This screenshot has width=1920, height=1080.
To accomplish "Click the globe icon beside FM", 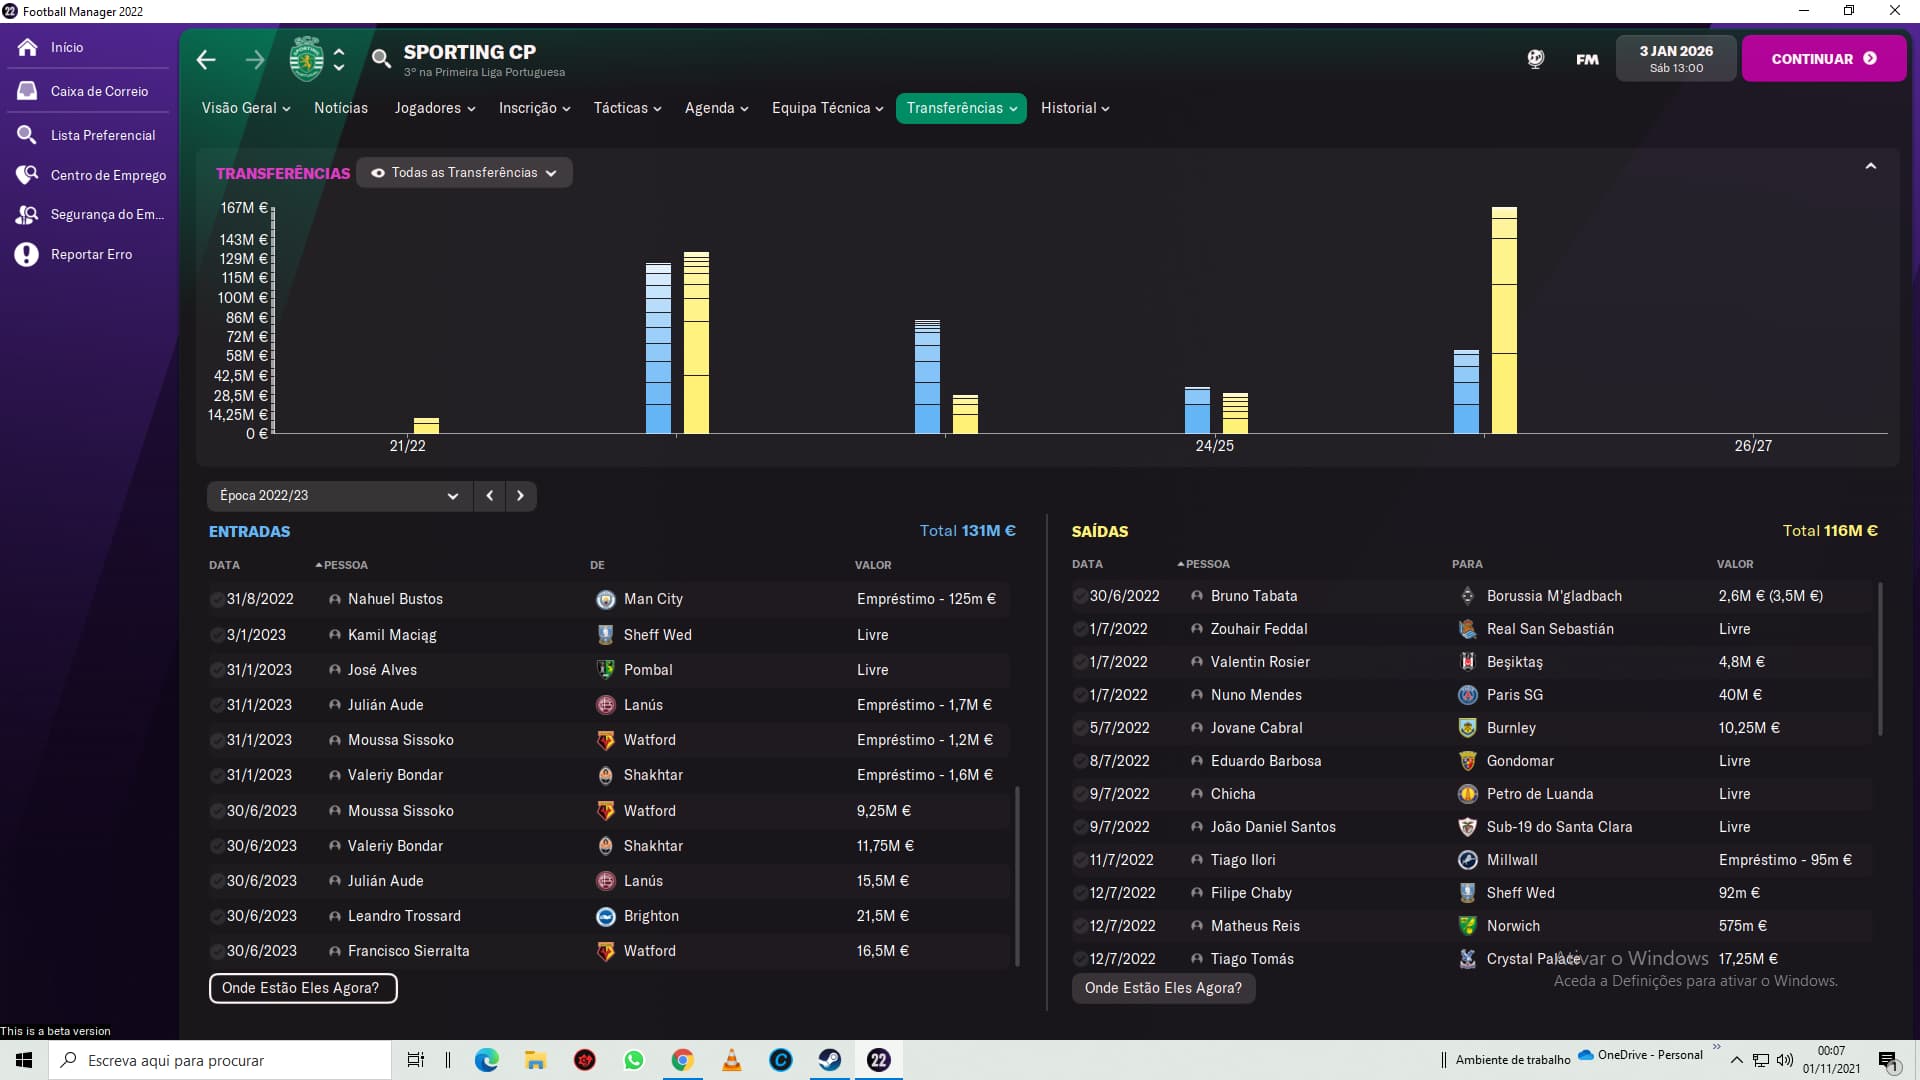I will pos(1536,59).
